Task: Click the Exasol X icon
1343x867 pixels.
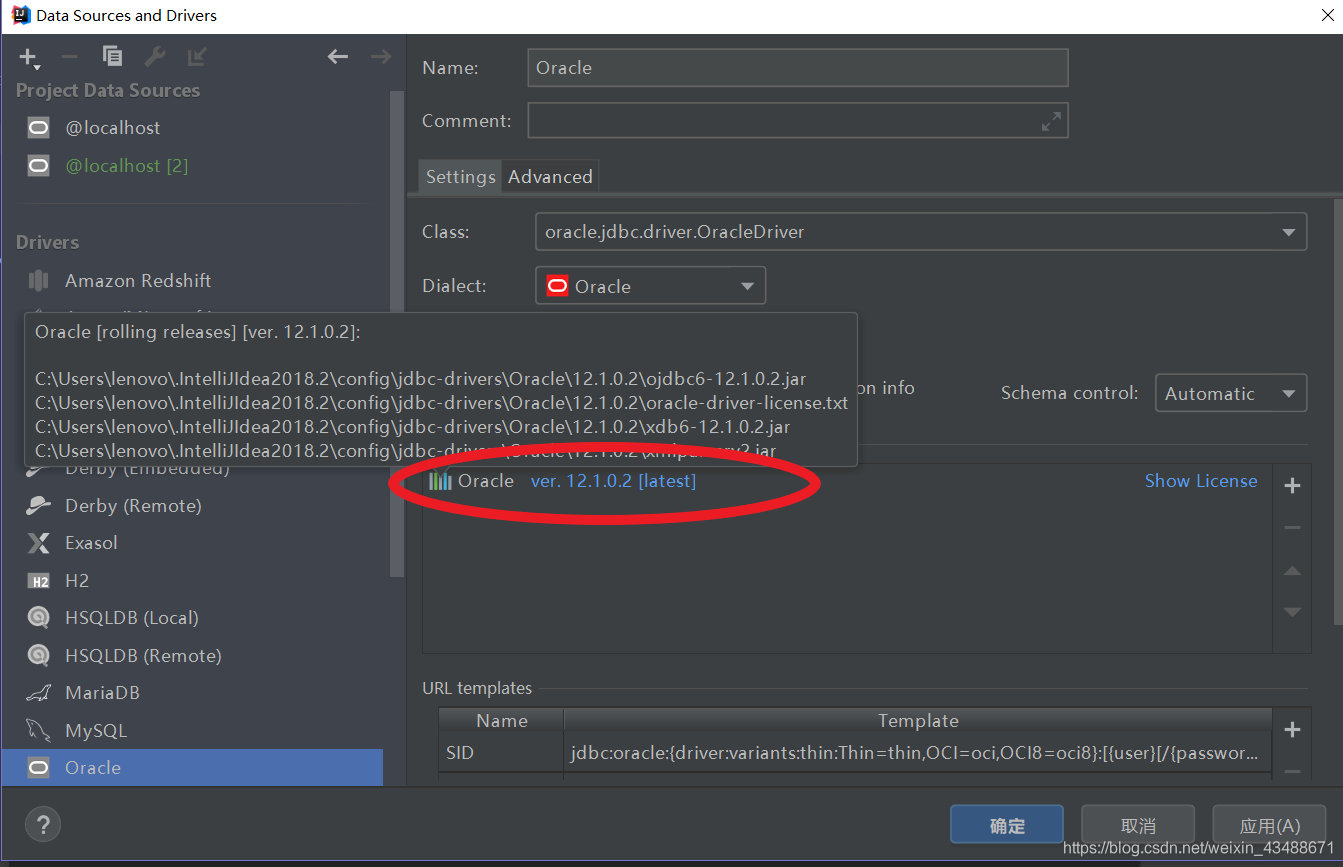Action: pyautogui.click(x=38, y=543)
